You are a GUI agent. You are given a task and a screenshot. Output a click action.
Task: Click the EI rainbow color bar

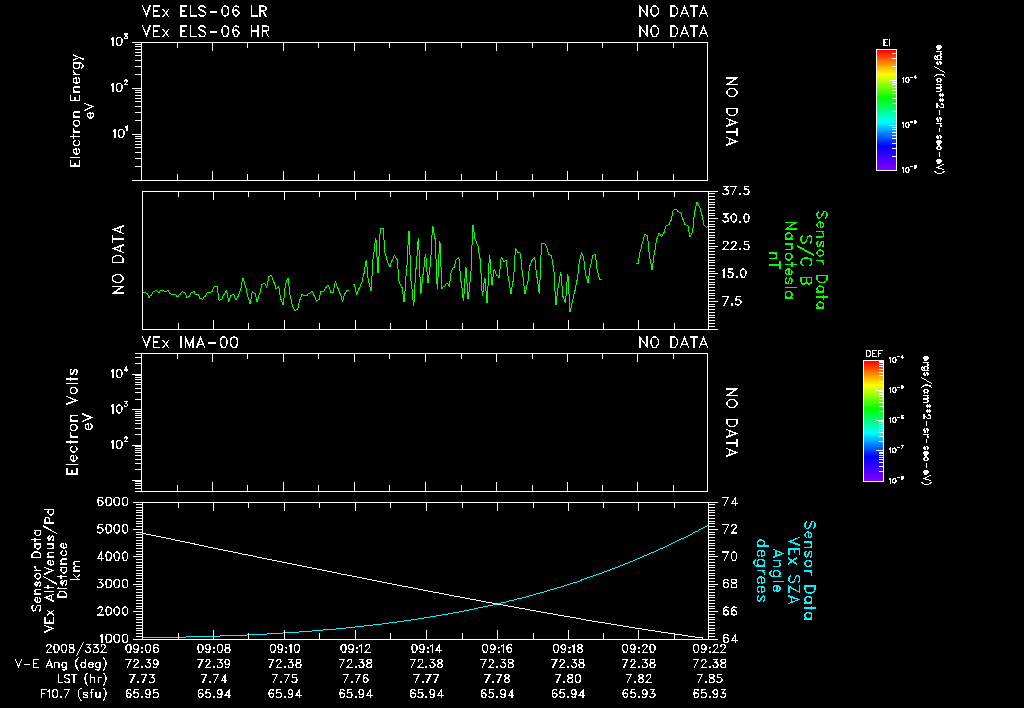tap(886, 110)
